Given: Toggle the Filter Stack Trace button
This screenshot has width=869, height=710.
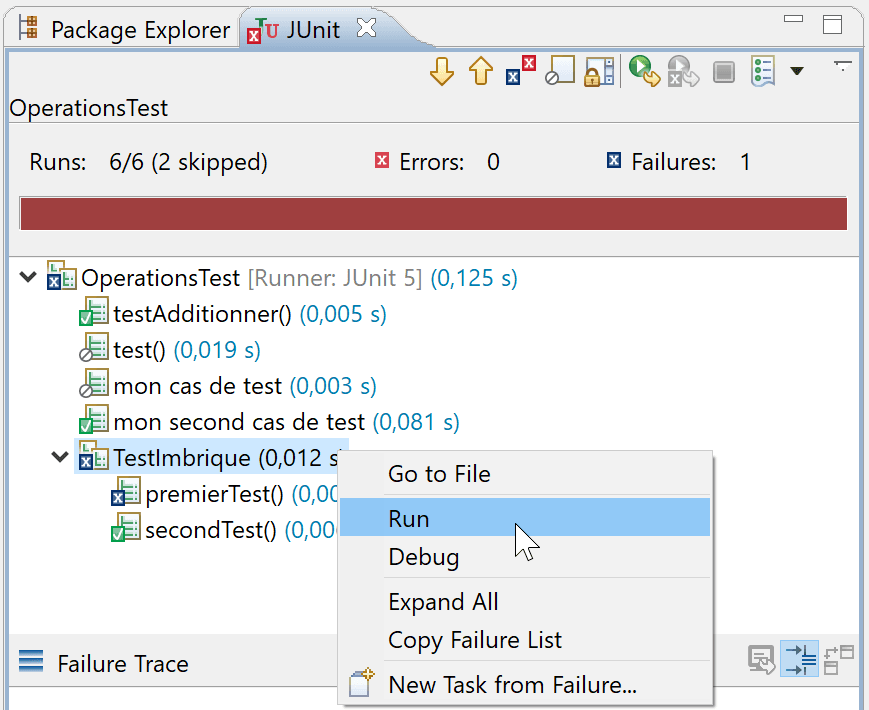Looking at the screenshot, I should click(799, 658).
